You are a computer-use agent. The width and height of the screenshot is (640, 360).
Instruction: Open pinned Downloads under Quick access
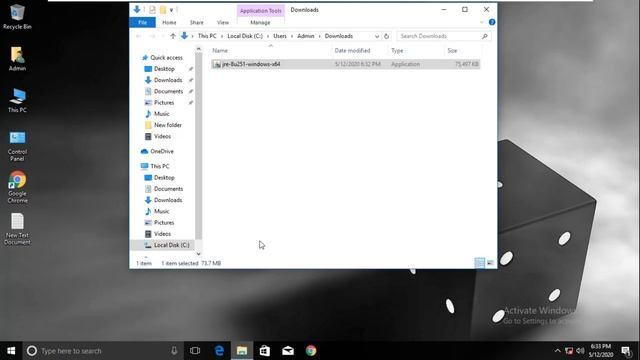(168, 80)
